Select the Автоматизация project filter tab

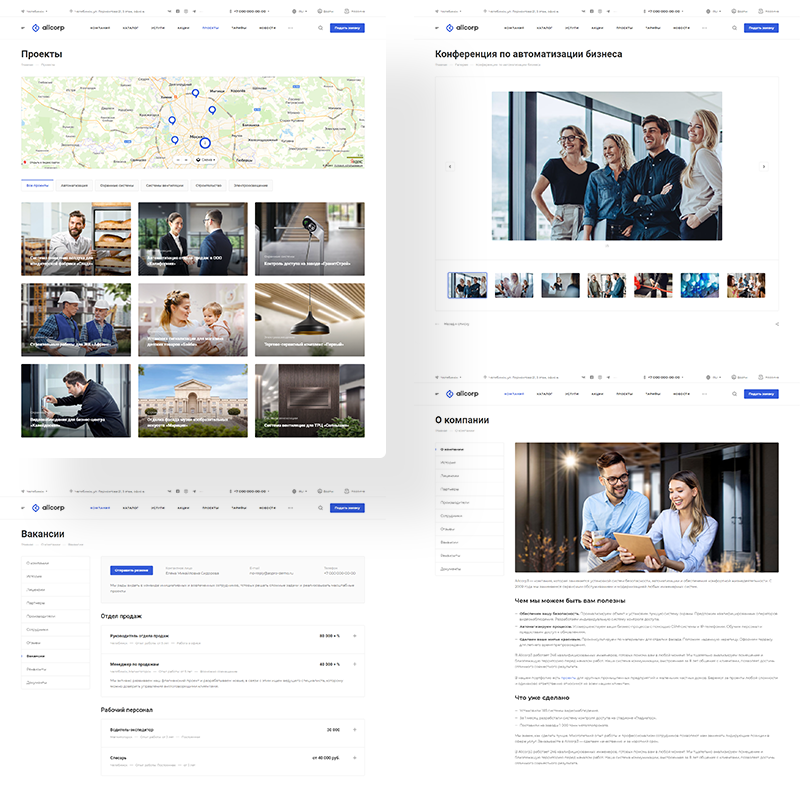pyautogui.click(x=74, y=186)
